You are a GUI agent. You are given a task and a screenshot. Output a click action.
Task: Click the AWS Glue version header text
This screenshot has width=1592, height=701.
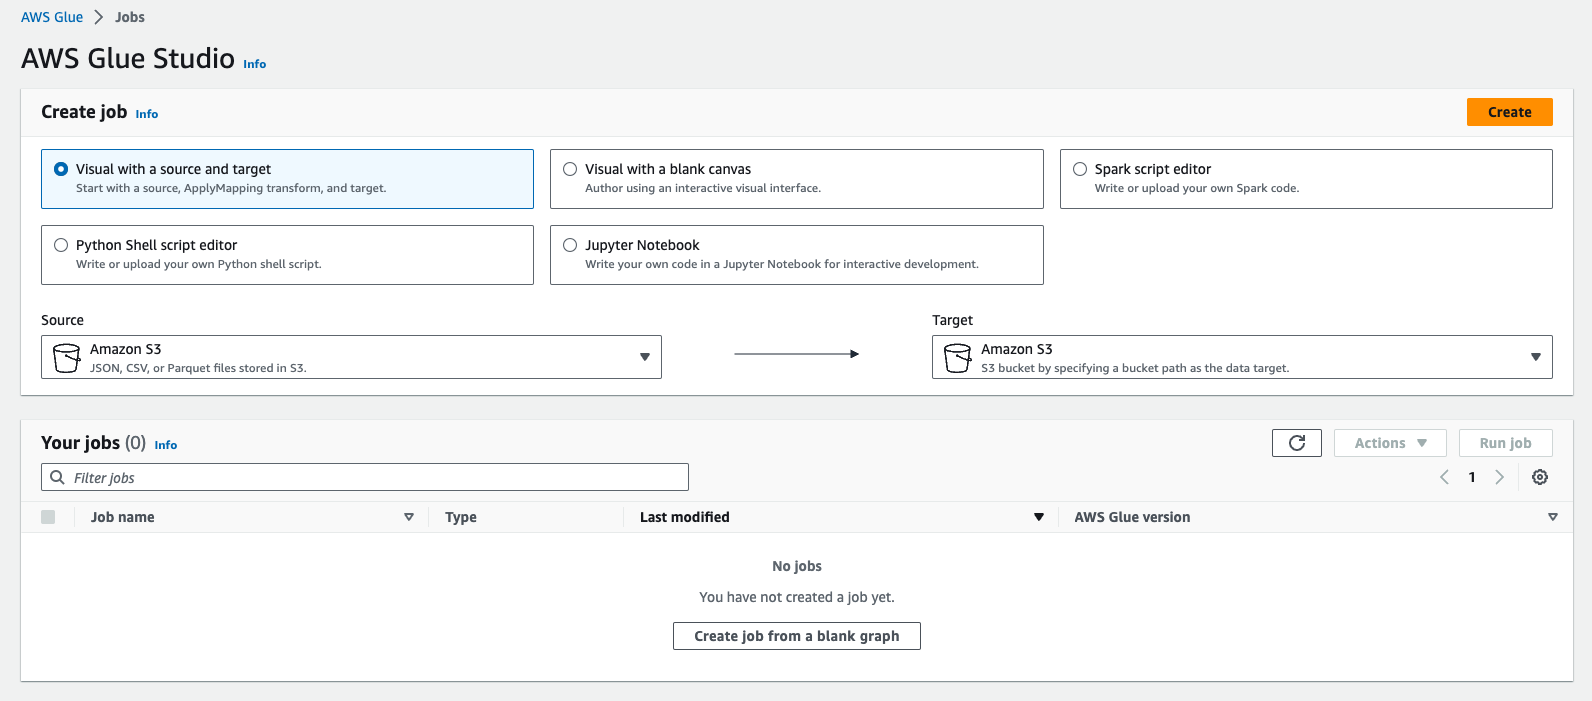pyautogui.click(x=1132, y=517)
